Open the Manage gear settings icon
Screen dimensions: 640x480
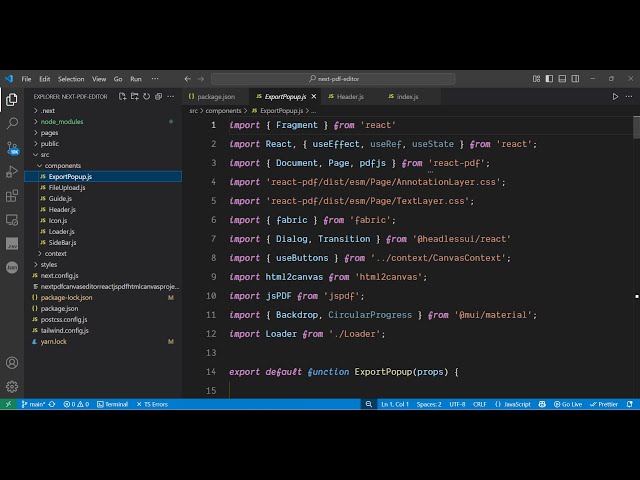(x=12, y=386)
